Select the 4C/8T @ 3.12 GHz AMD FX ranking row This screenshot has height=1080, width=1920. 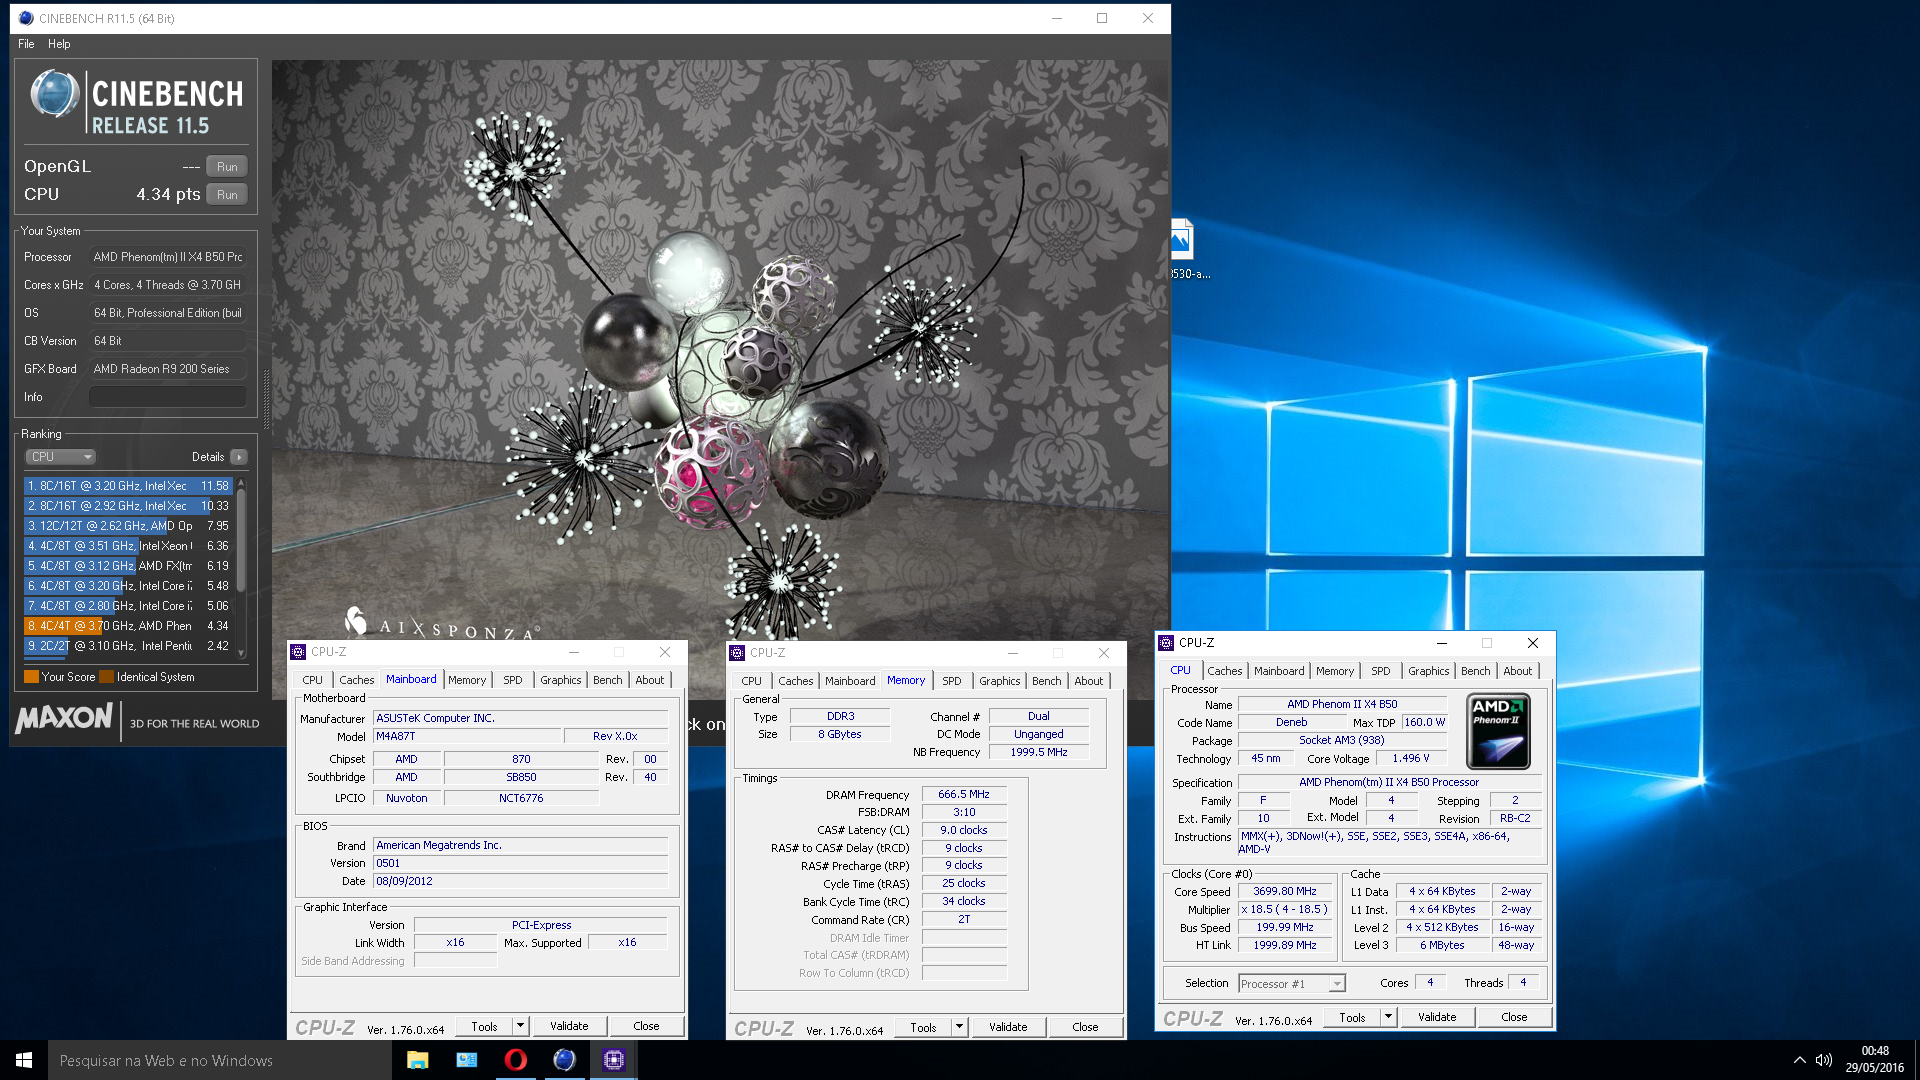tap(129, 566)
